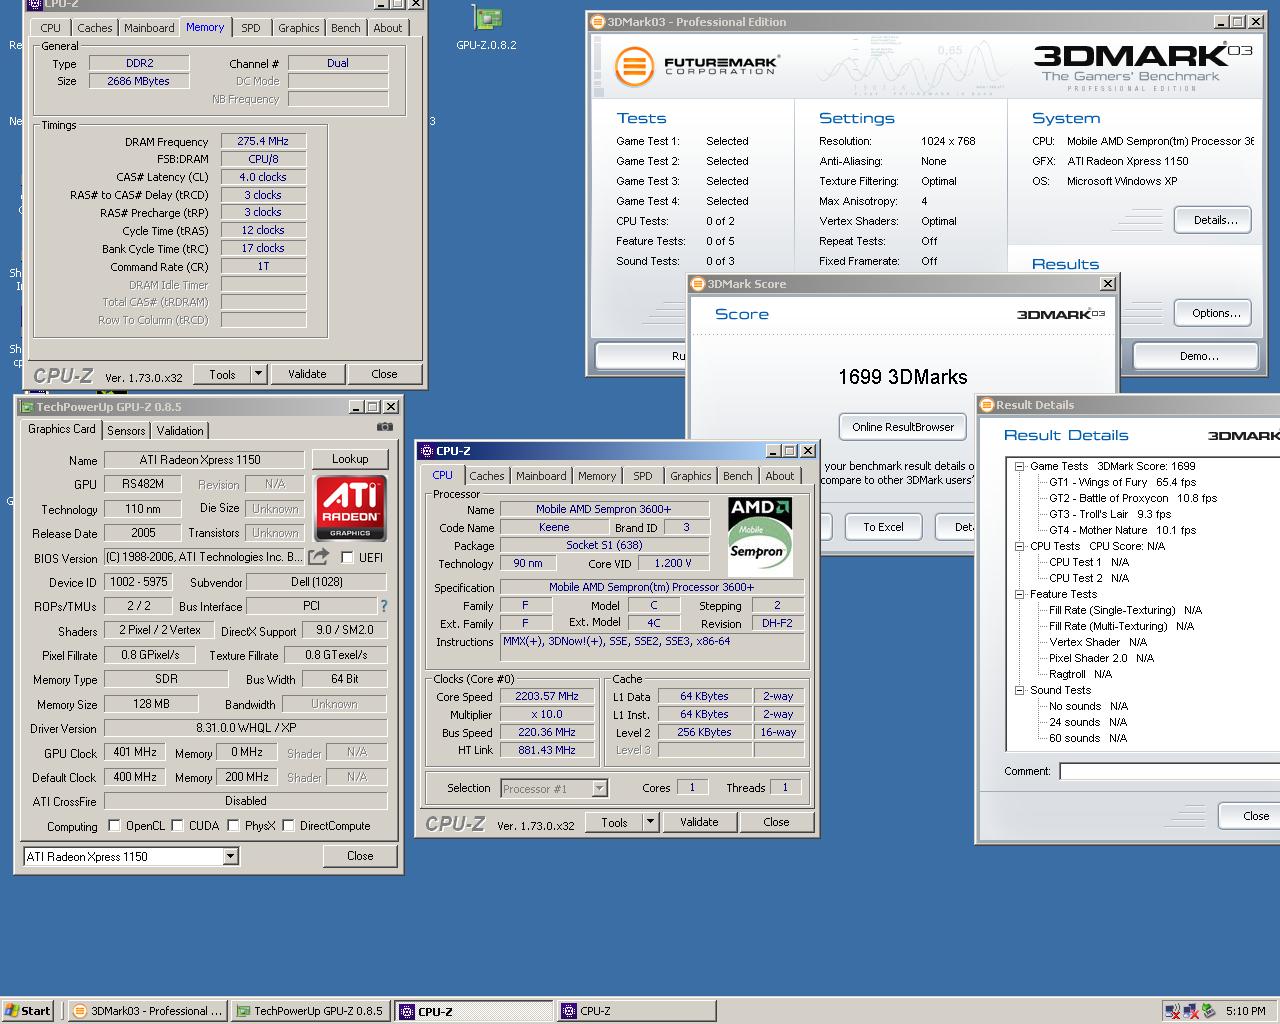The height and width of the screenshot is (1024, 1280).
Task: Click the 1699 3DMarks score text
Action: tap(903, 377)
